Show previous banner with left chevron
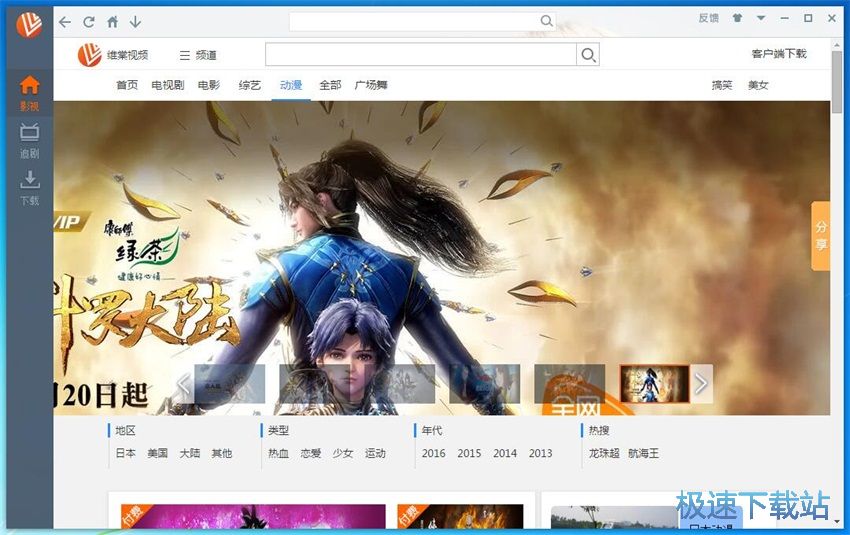 coord(184,384)
